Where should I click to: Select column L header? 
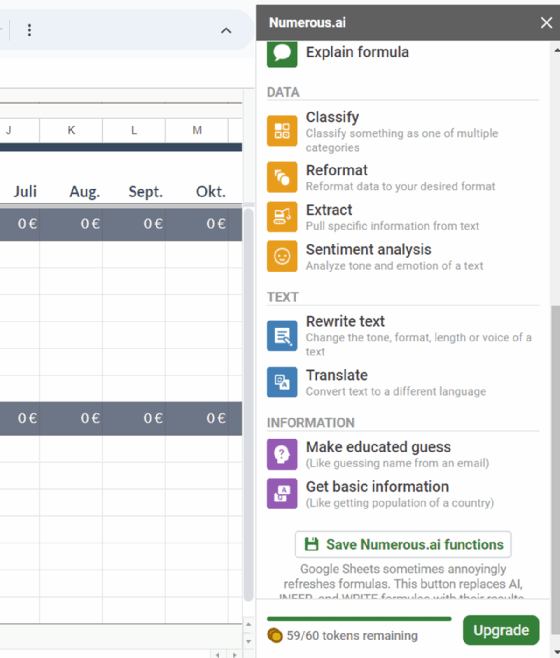click(134, 130)
